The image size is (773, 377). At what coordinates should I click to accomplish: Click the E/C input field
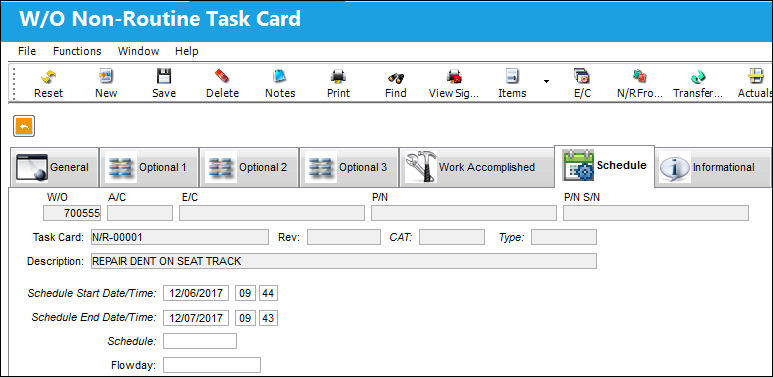[272, 213]
